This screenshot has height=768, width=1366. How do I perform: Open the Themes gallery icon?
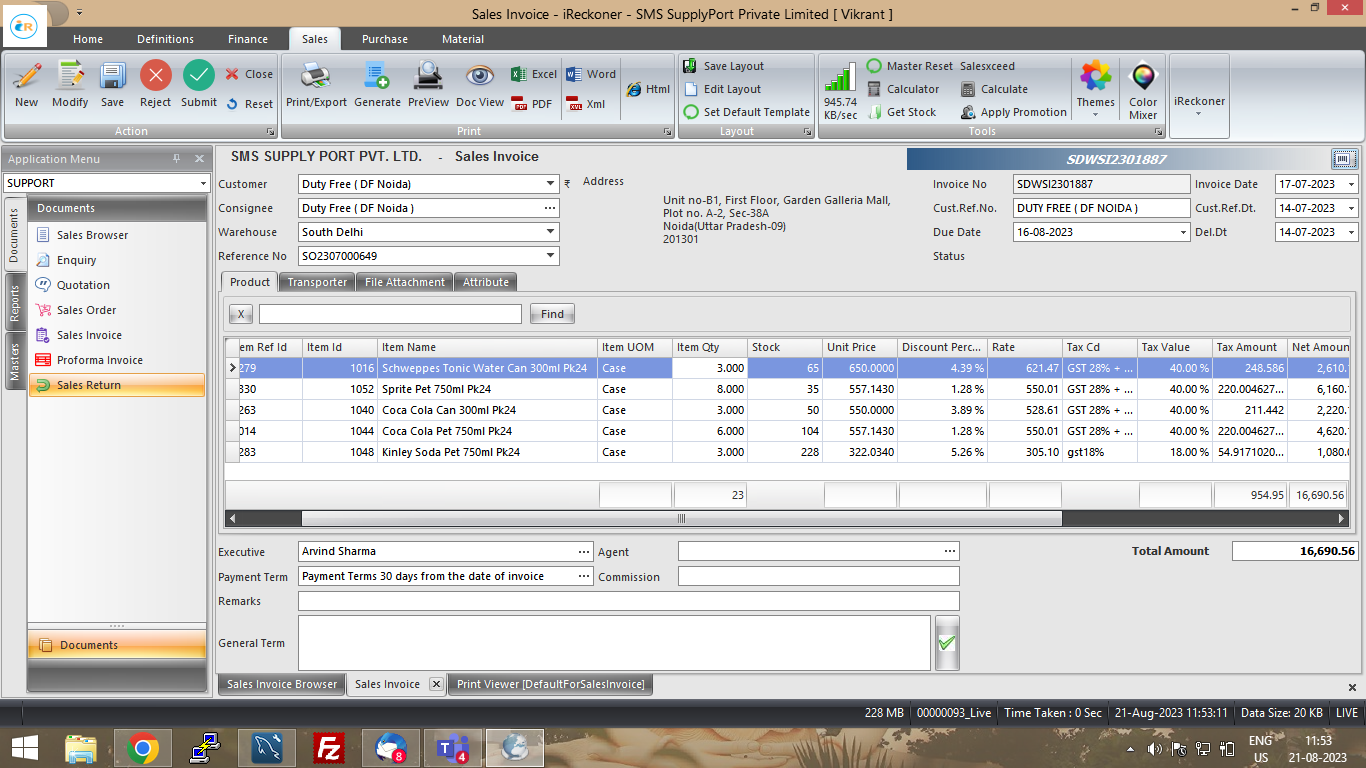pos(1095,77)
